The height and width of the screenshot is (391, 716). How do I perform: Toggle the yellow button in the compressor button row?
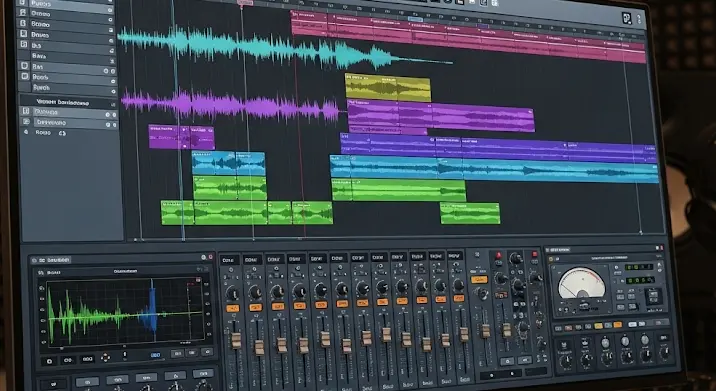point(597,326)
